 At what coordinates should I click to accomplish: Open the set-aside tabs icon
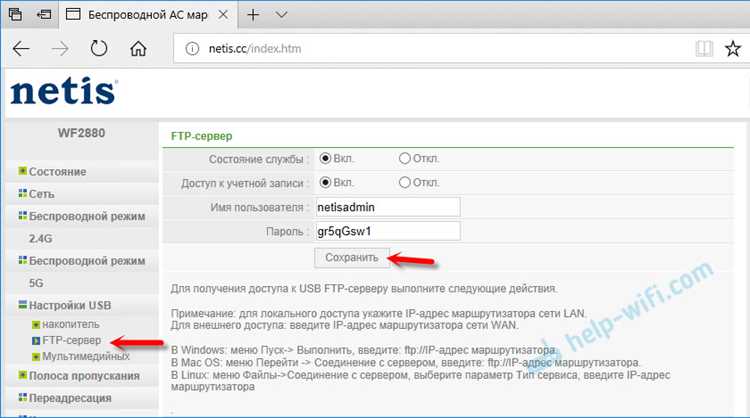15,14
